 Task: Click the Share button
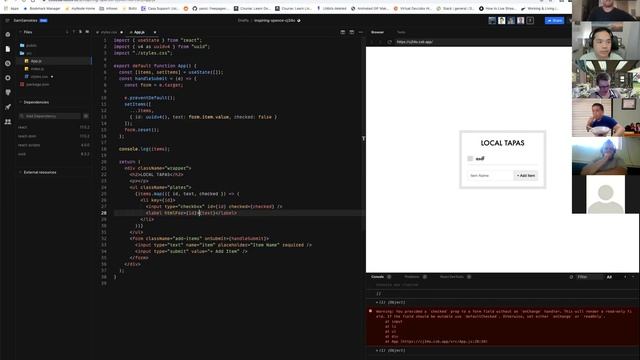[554, 20]
